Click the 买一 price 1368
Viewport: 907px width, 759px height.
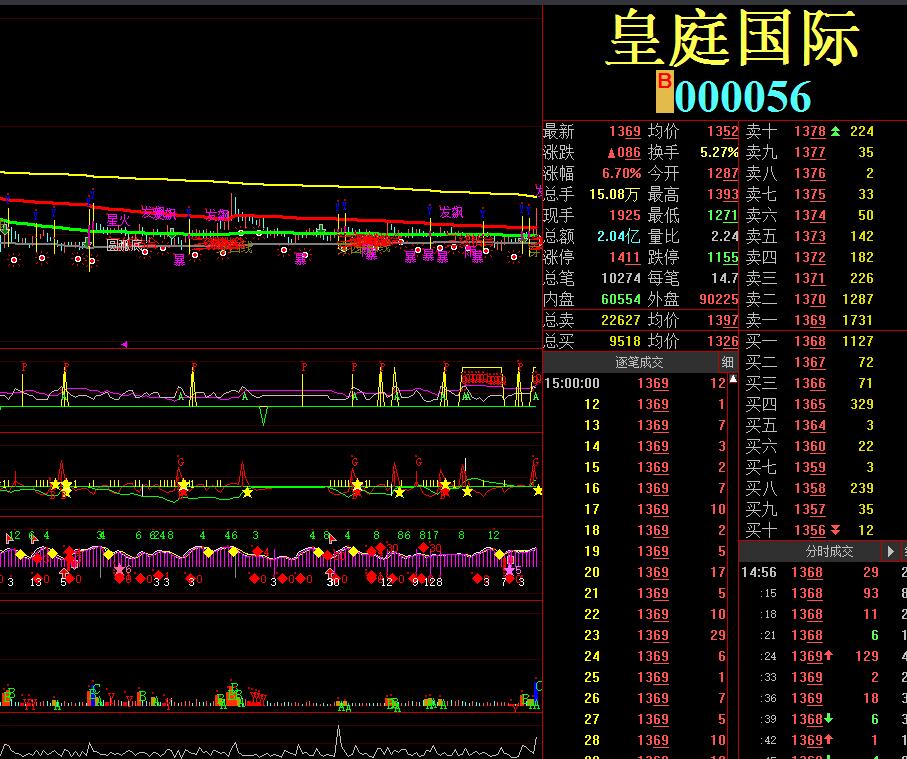click(810, 341)
